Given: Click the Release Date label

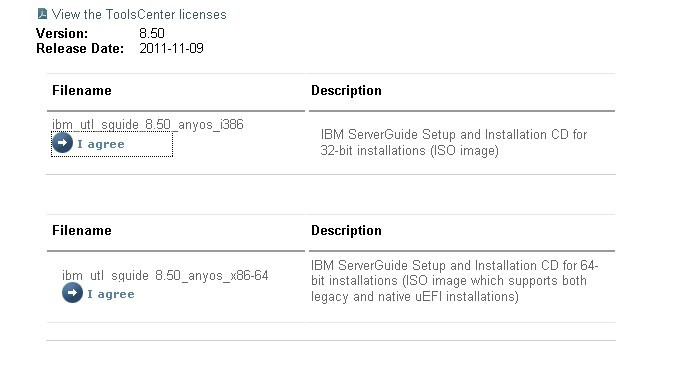Looking at the screenshot, I should (80, 48).
